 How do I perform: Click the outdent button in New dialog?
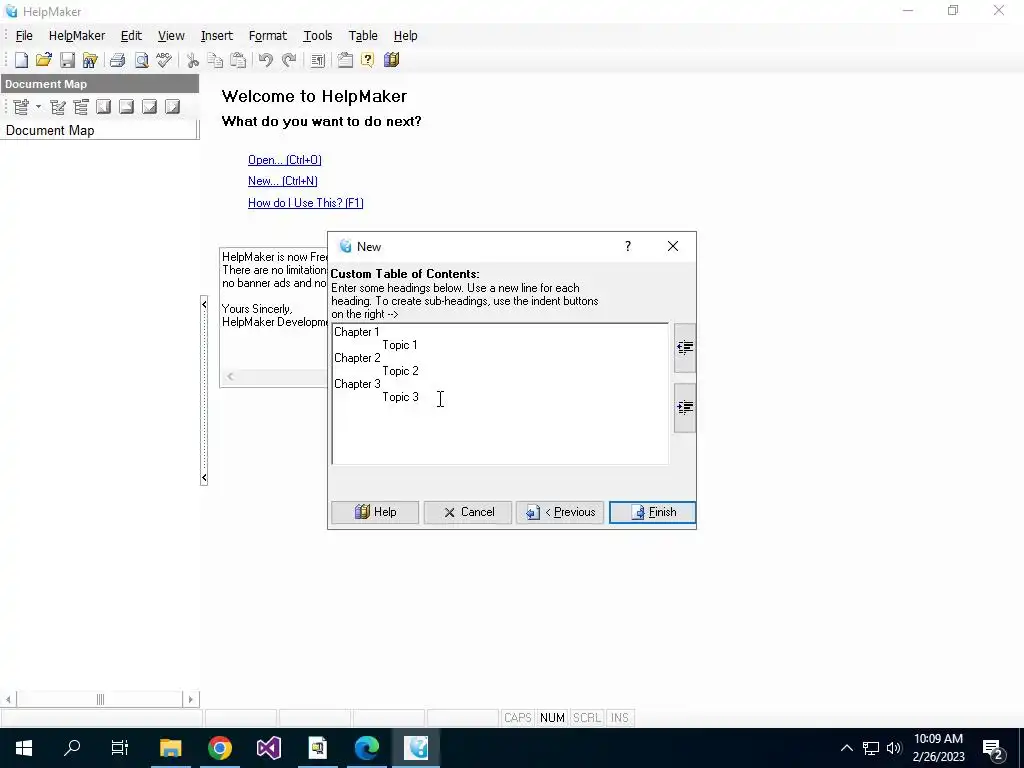pos(684,347)
